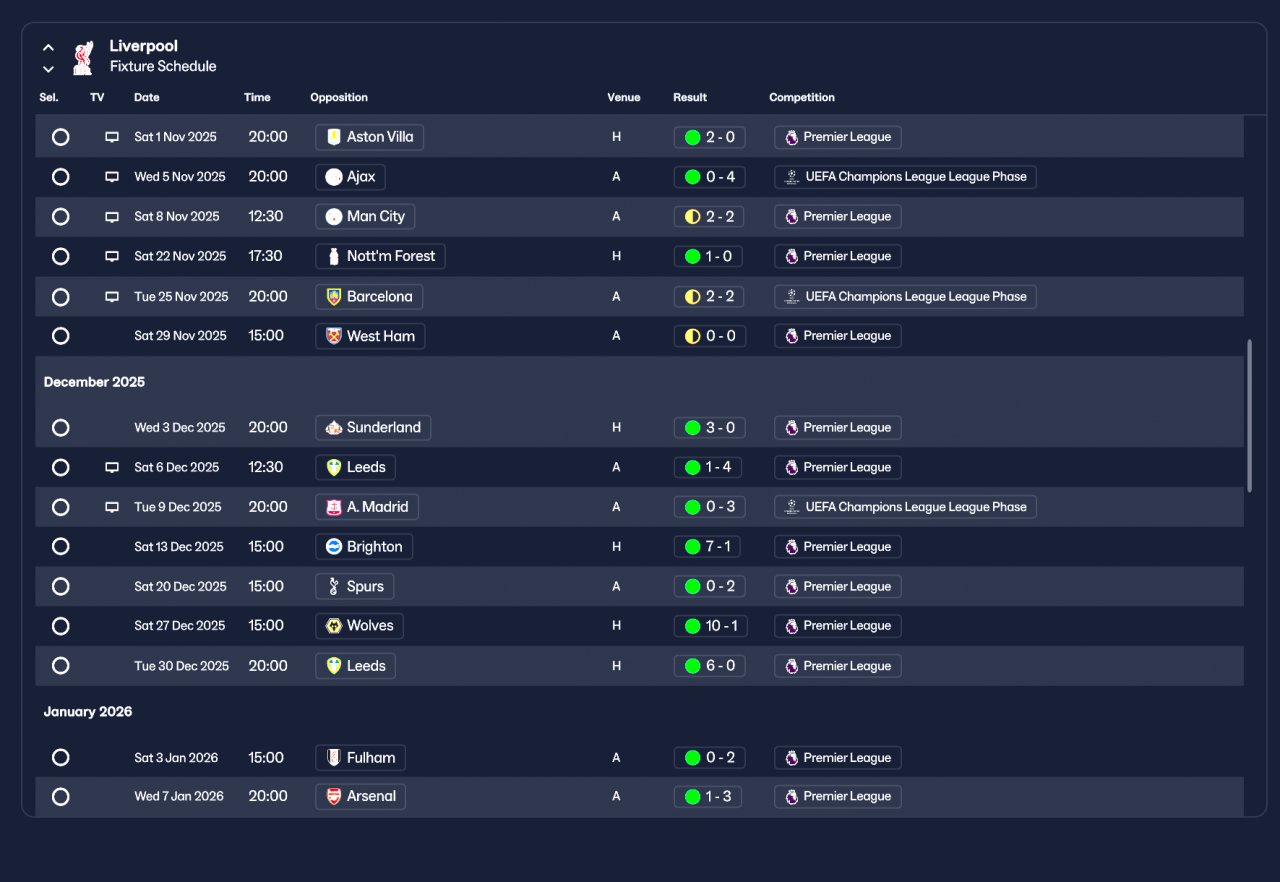1280x882 pixels.
Task: Open Champions League competition on Barcelona row
Action: point(906,297)
